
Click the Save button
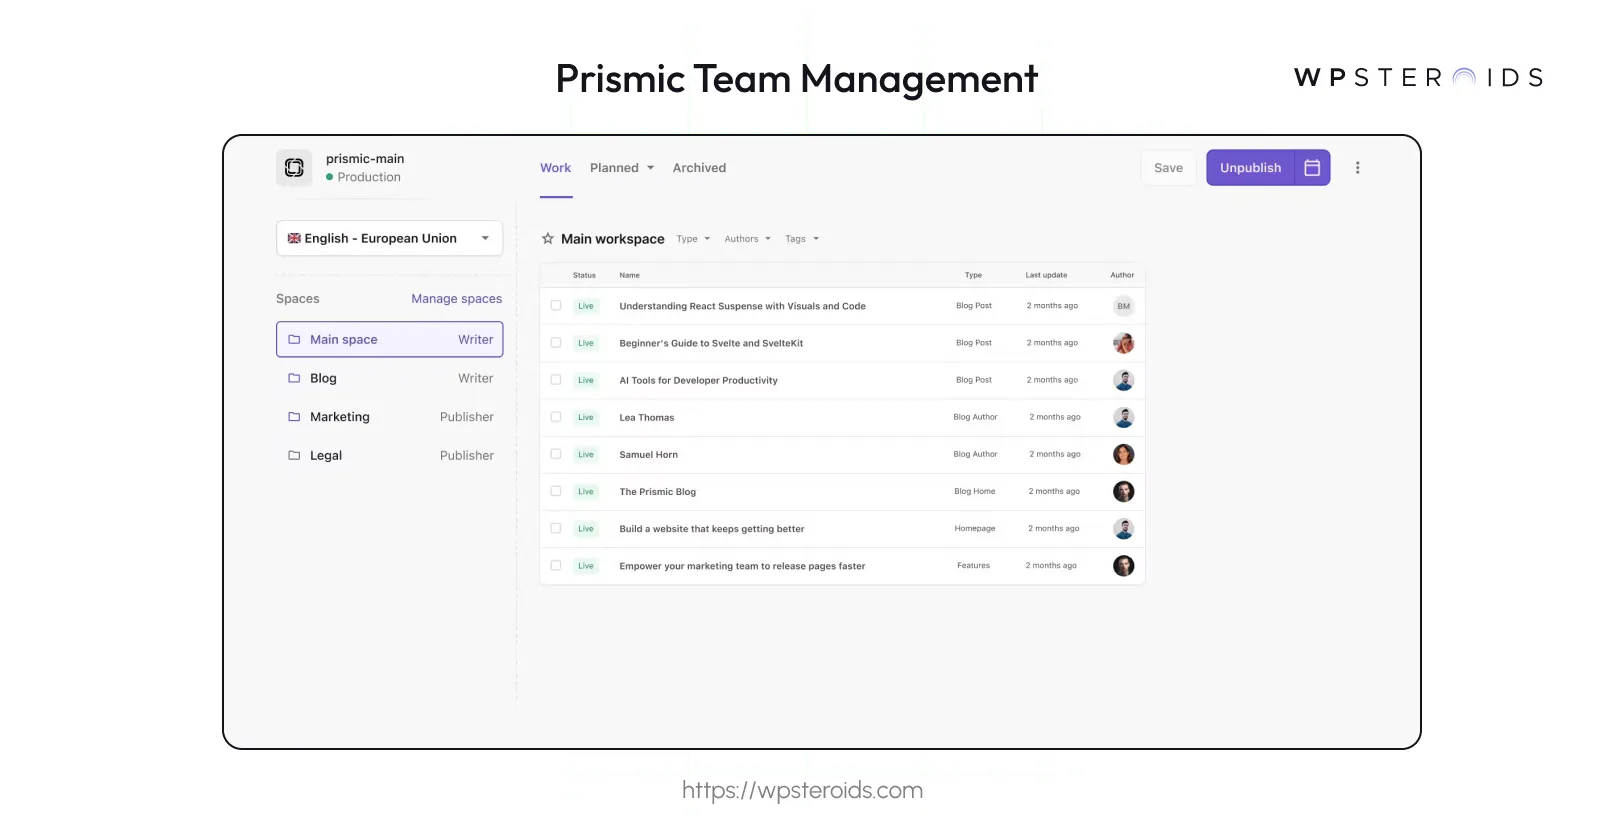tap(1168, 168)
